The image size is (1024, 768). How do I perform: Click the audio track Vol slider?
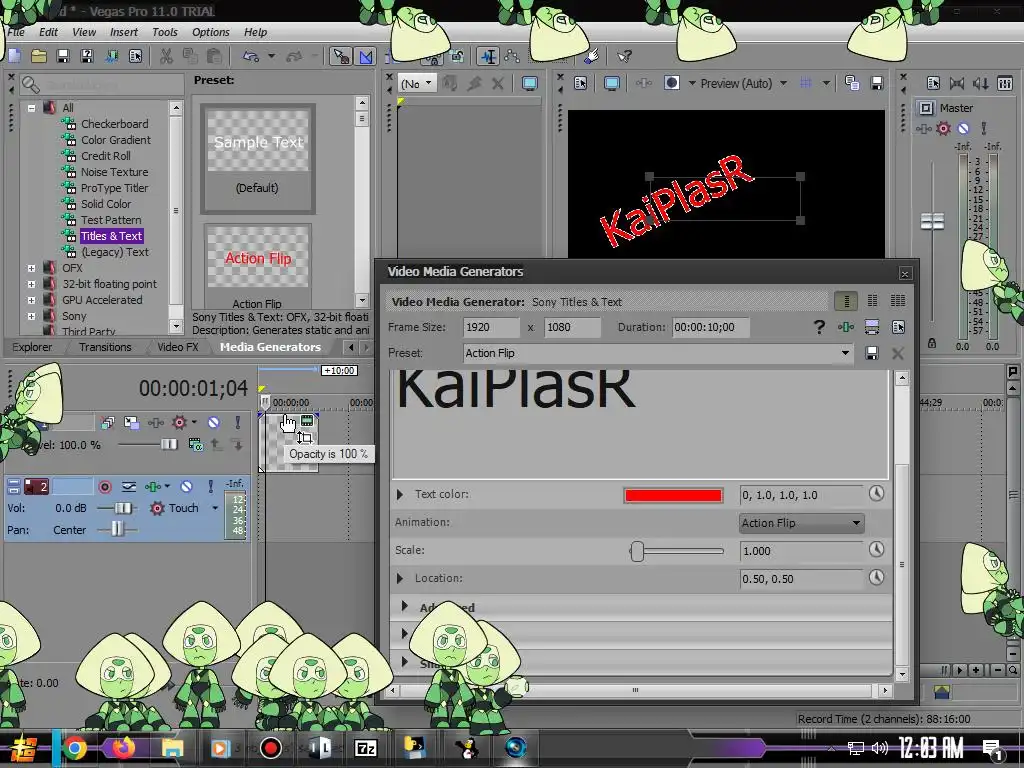(122, 508)
